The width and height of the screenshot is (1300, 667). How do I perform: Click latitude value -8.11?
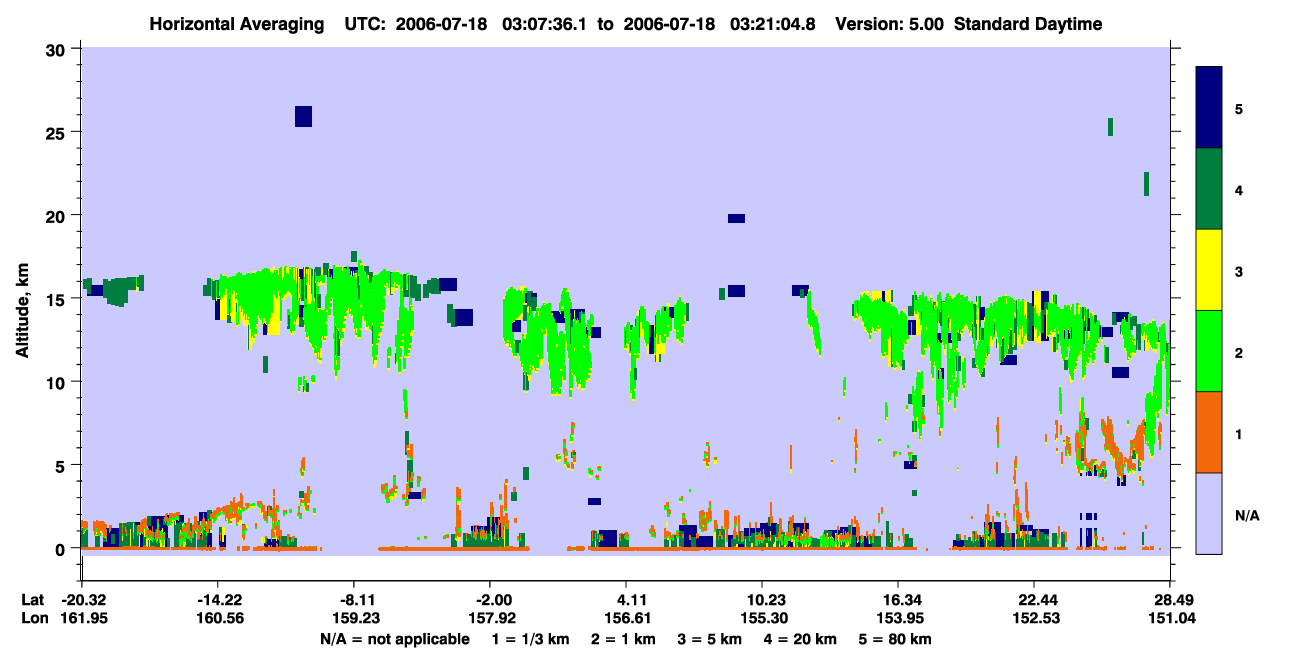357,600
